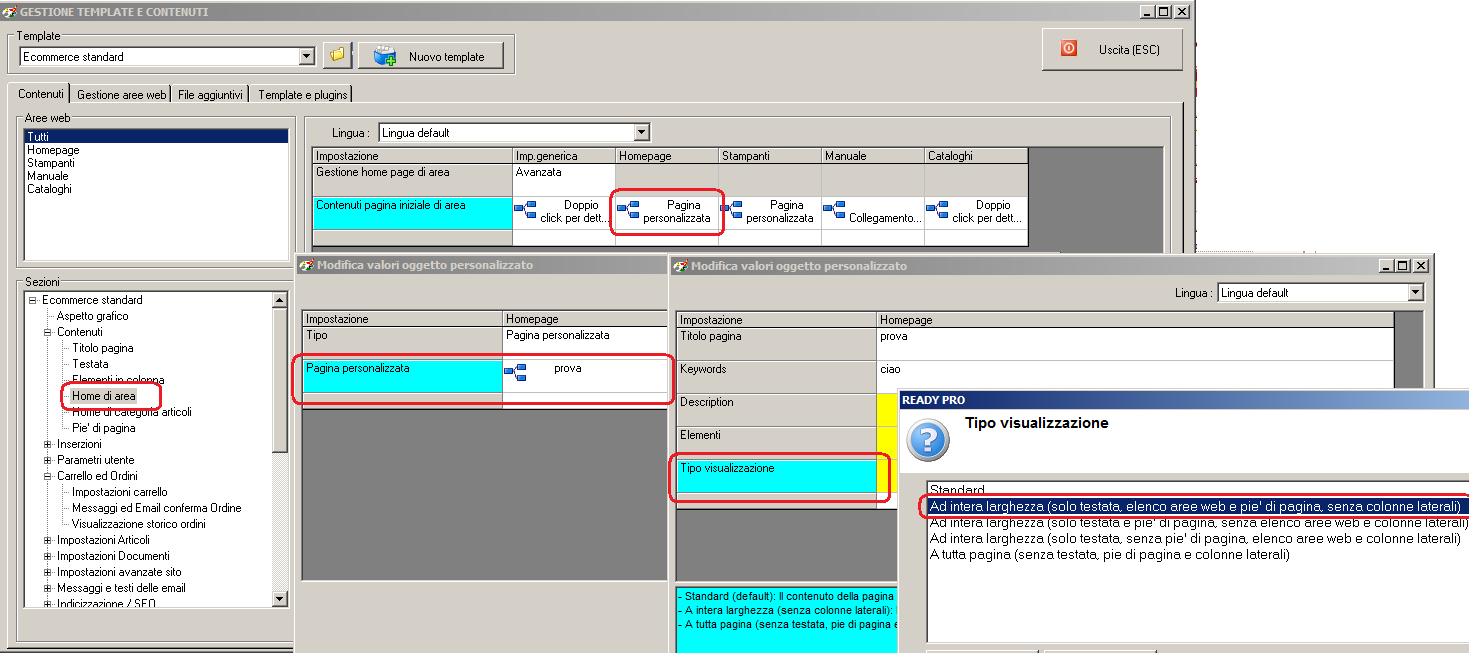
Task: Click the tree icon in the Cataloghi Doppio click cell
Action: 937,210
